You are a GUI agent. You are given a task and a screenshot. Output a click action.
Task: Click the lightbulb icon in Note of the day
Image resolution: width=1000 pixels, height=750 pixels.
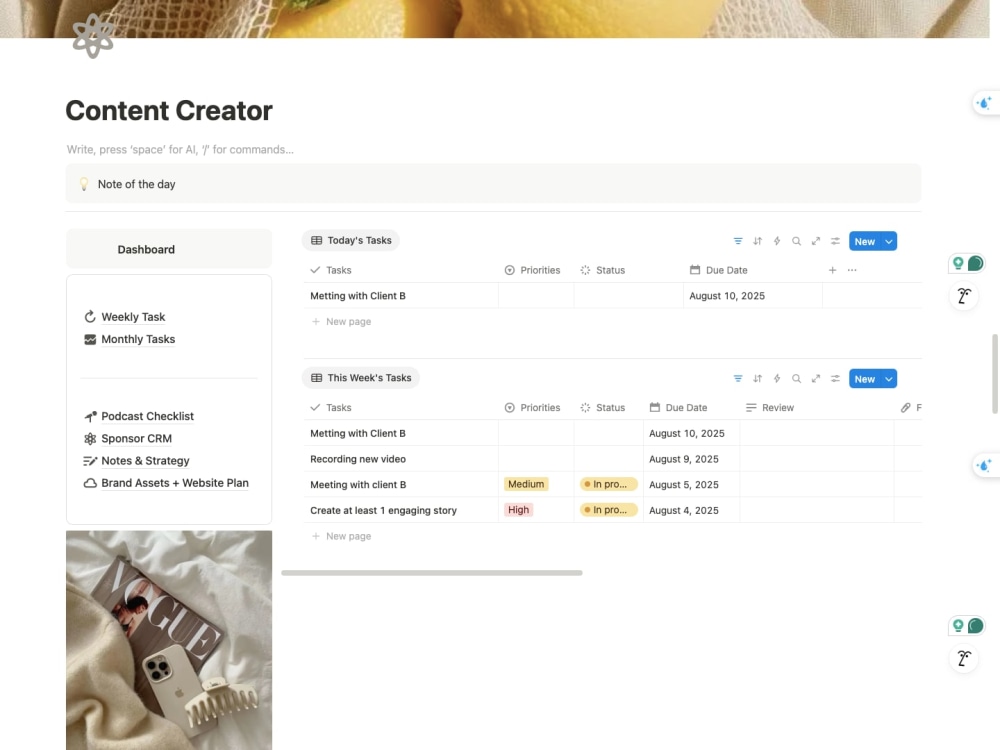pos(84,184)
